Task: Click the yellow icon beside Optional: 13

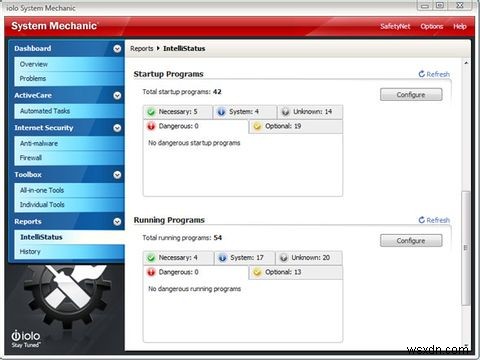Action: pos(257,272)
